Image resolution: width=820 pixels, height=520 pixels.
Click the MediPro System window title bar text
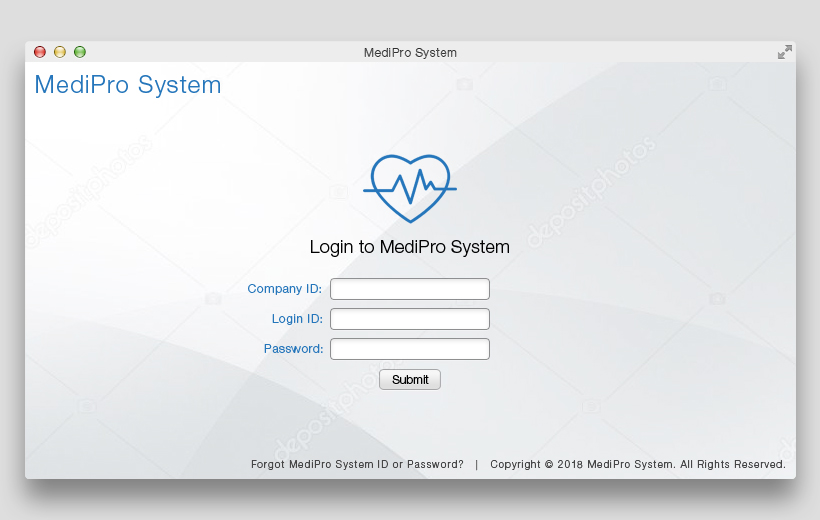pyautogui.click(x=410, y=52)
